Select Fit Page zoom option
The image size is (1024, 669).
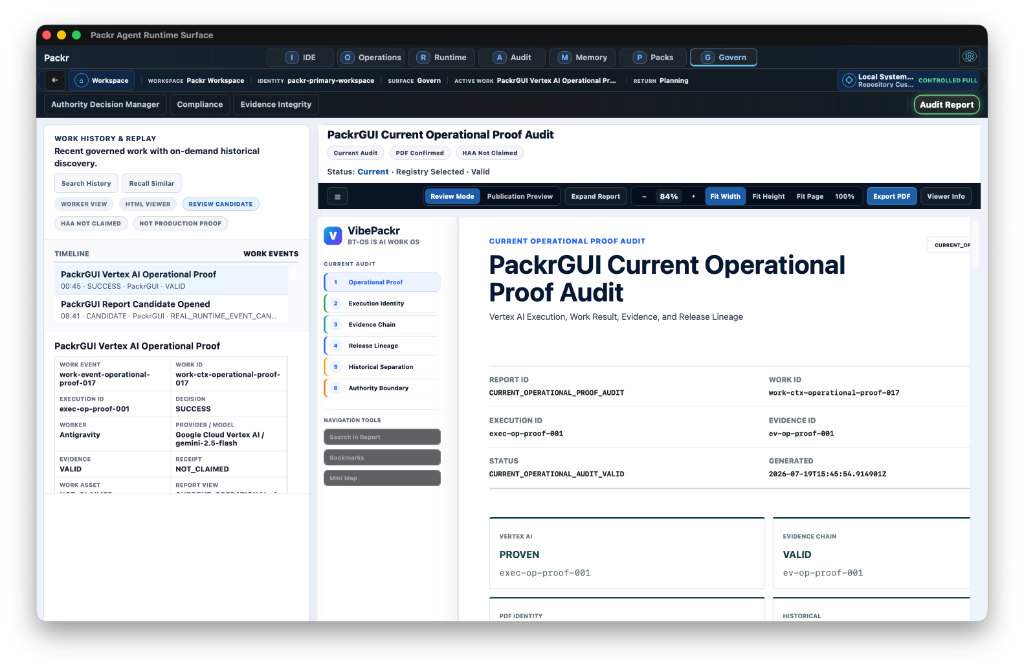pyautogui.click(x=810, y=197)
